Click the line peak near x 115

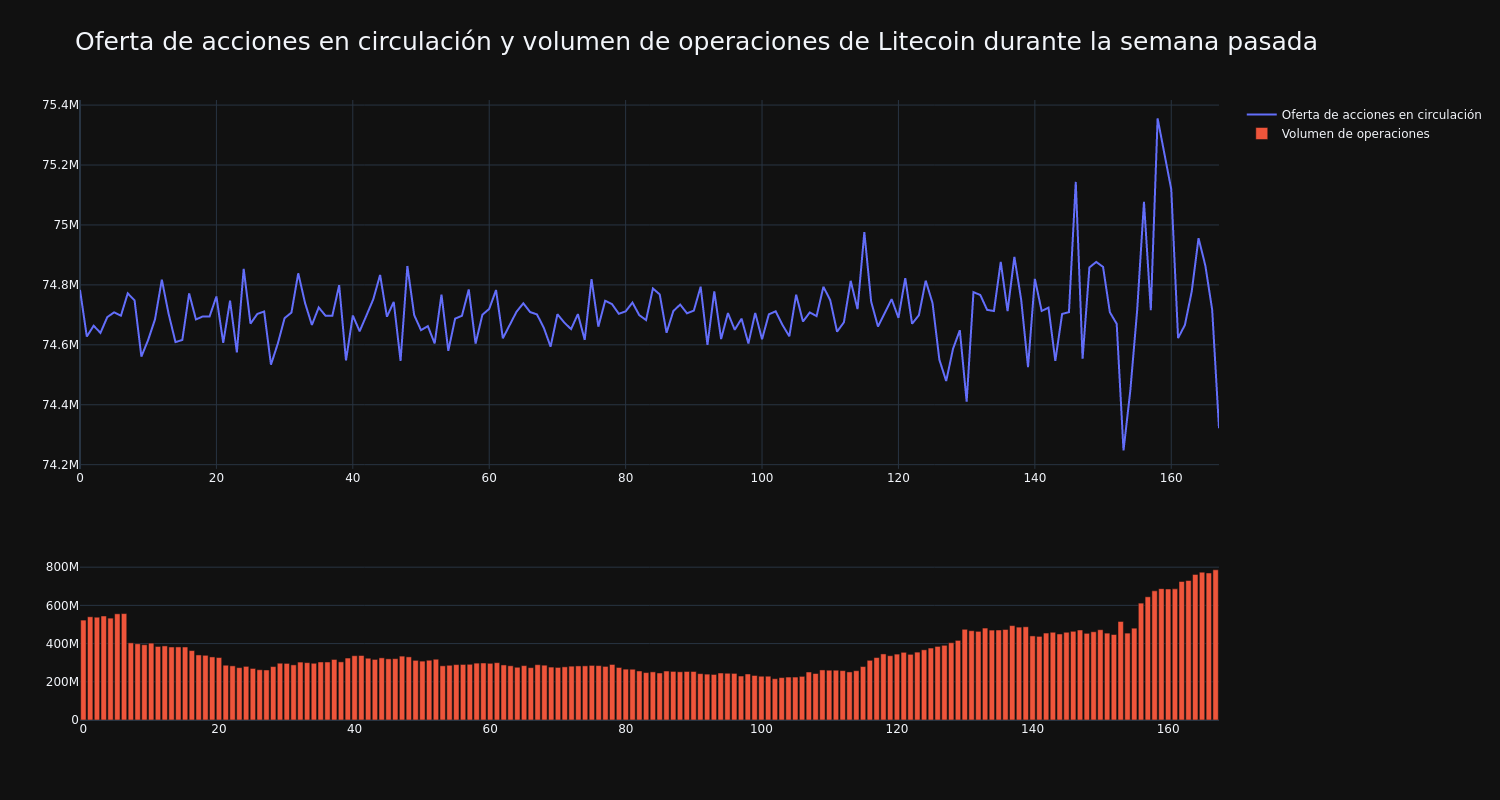coord(864,233)
